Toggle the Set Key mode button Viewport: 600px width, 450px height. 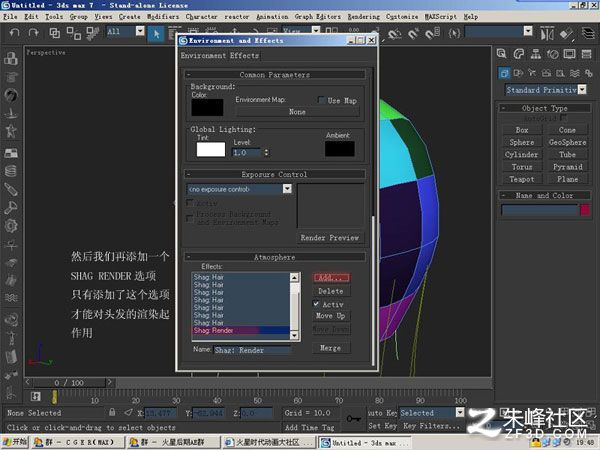(382, 426)
